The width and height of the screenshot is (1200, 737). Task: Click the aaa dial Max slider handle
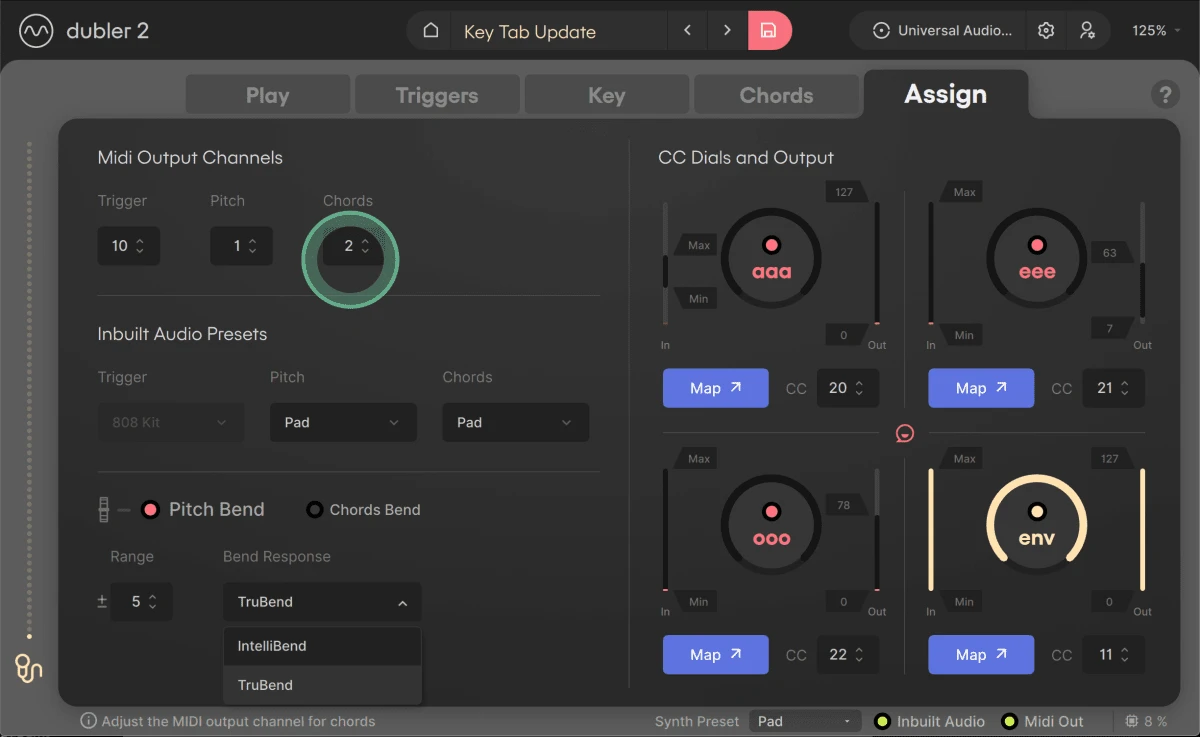point(695,245)
